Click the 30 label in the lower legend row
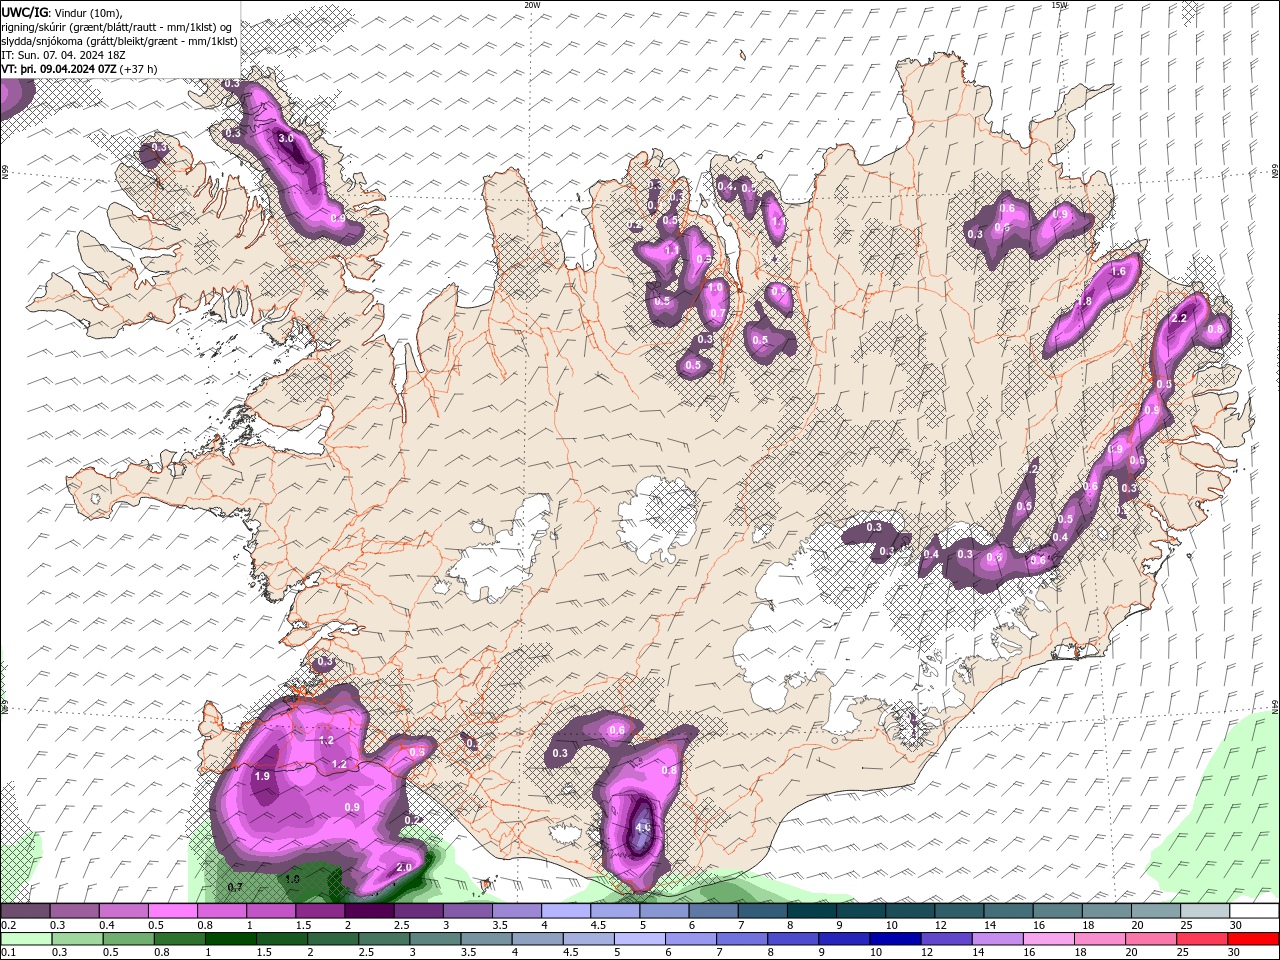 click(1232, 953)
